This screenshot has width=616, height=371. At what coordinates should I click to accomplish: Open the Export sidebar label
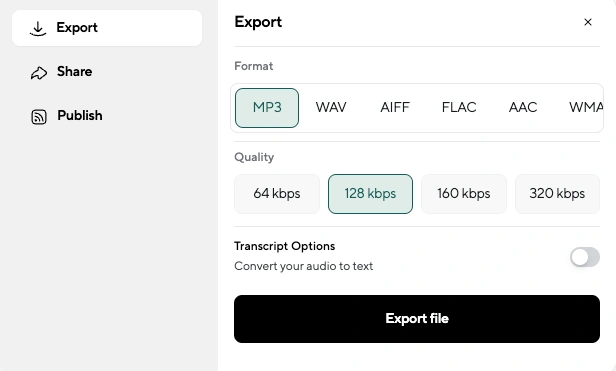point(77,28)
